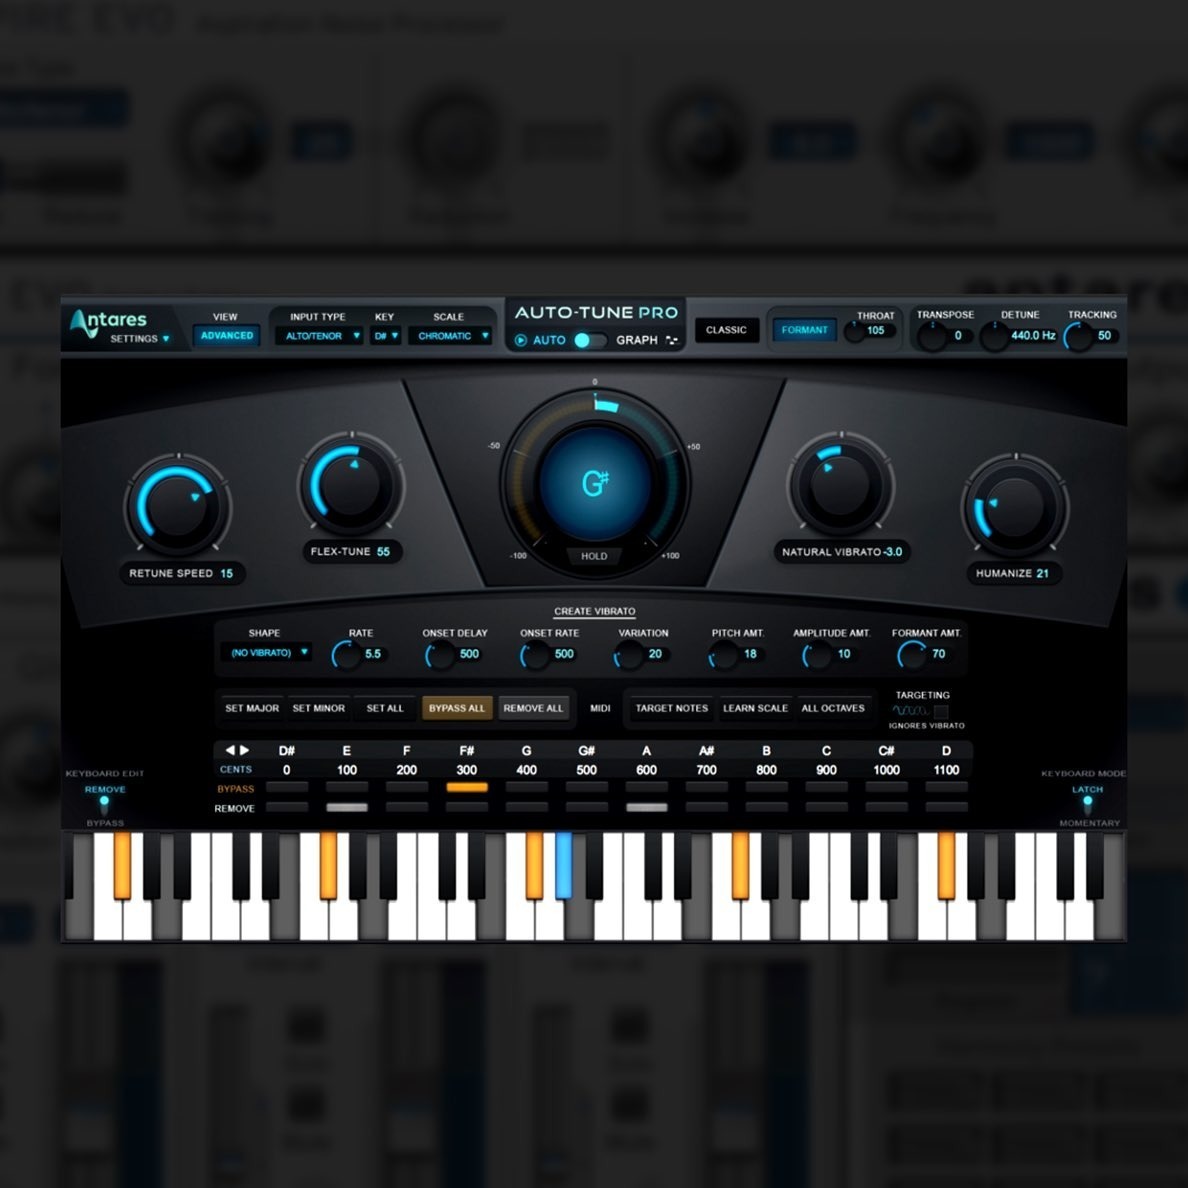Click the Retune Speed value 15
The height and width of the screenshot is (1188, 1188).
[x=227, y=574]
